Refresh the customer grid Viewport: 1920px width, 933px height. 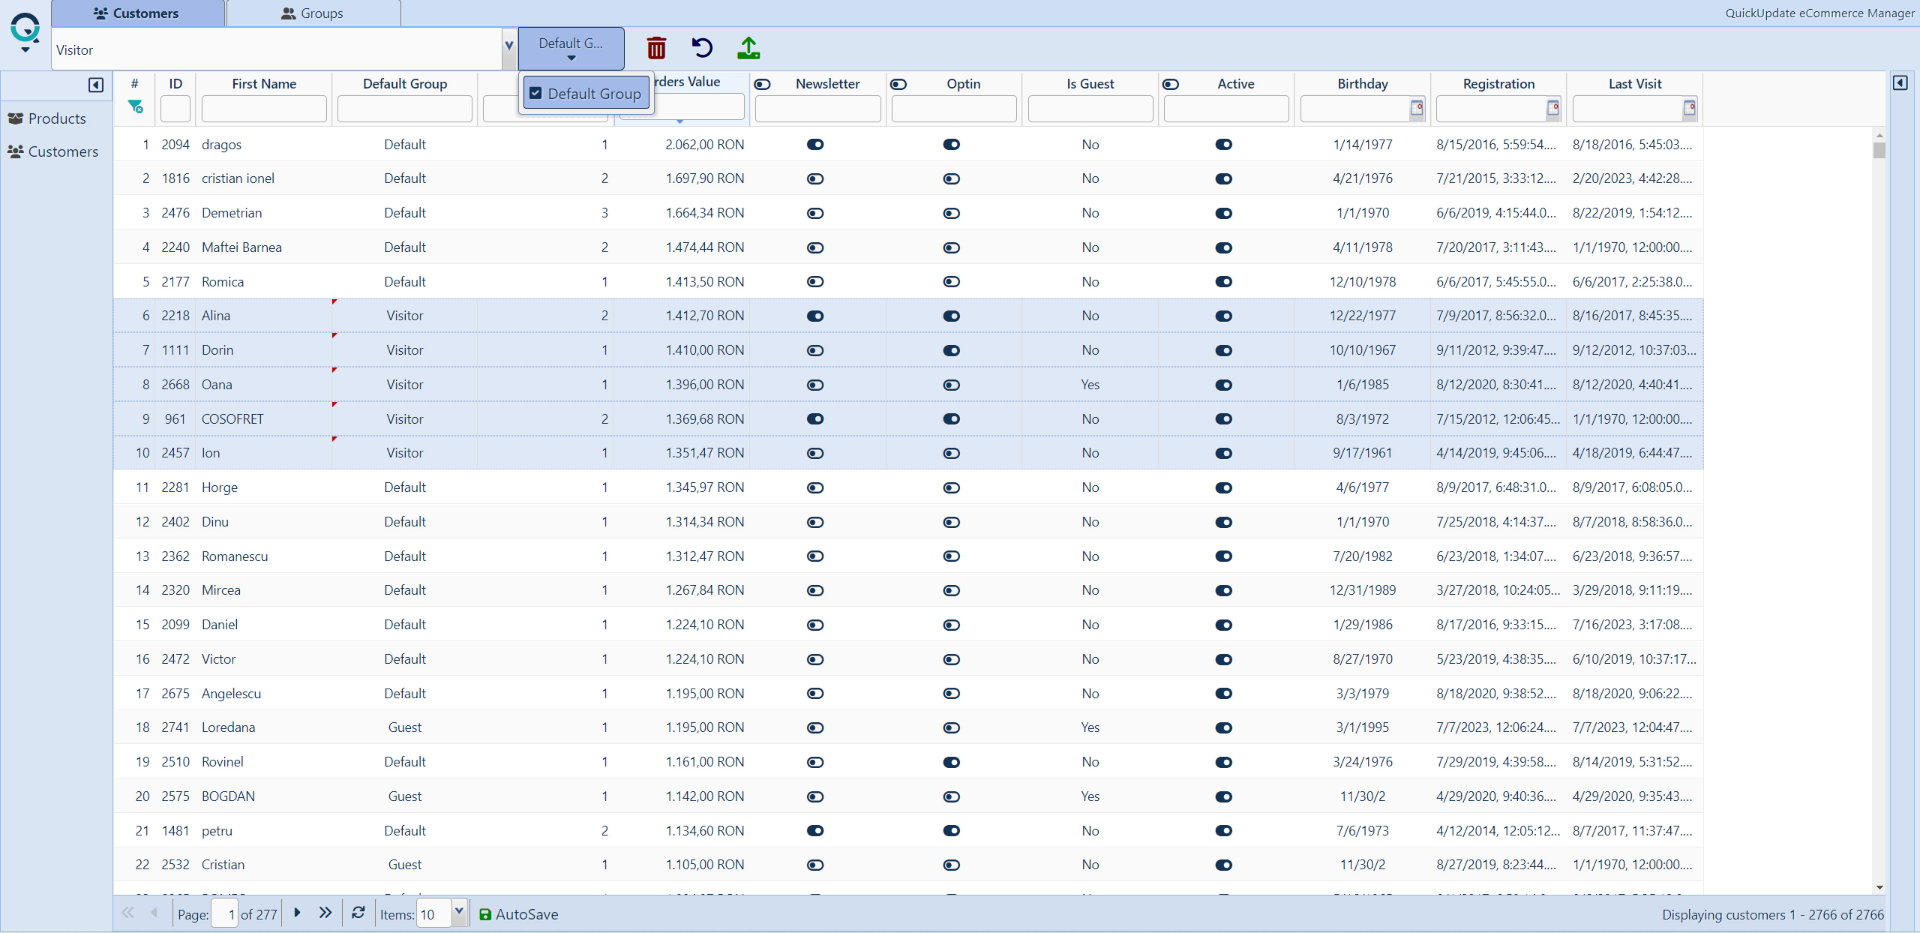[358, 913]
